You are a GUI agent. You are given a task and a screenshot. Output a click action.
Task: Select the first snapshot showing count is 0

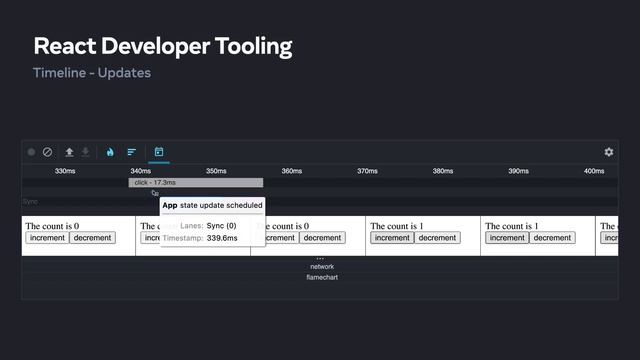click(x=78, y=236)
